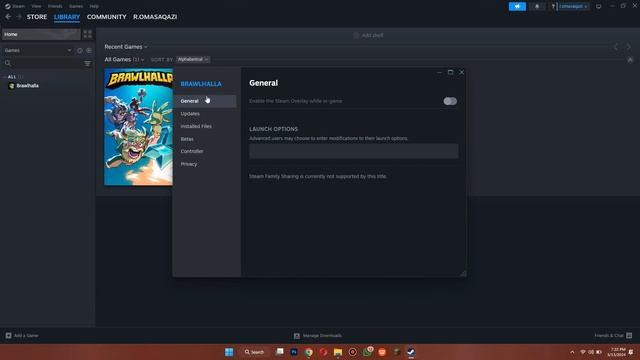Viewport: 640px width, 360px height.
Task: Open the notifications bell icon
Action: point(537,6)
